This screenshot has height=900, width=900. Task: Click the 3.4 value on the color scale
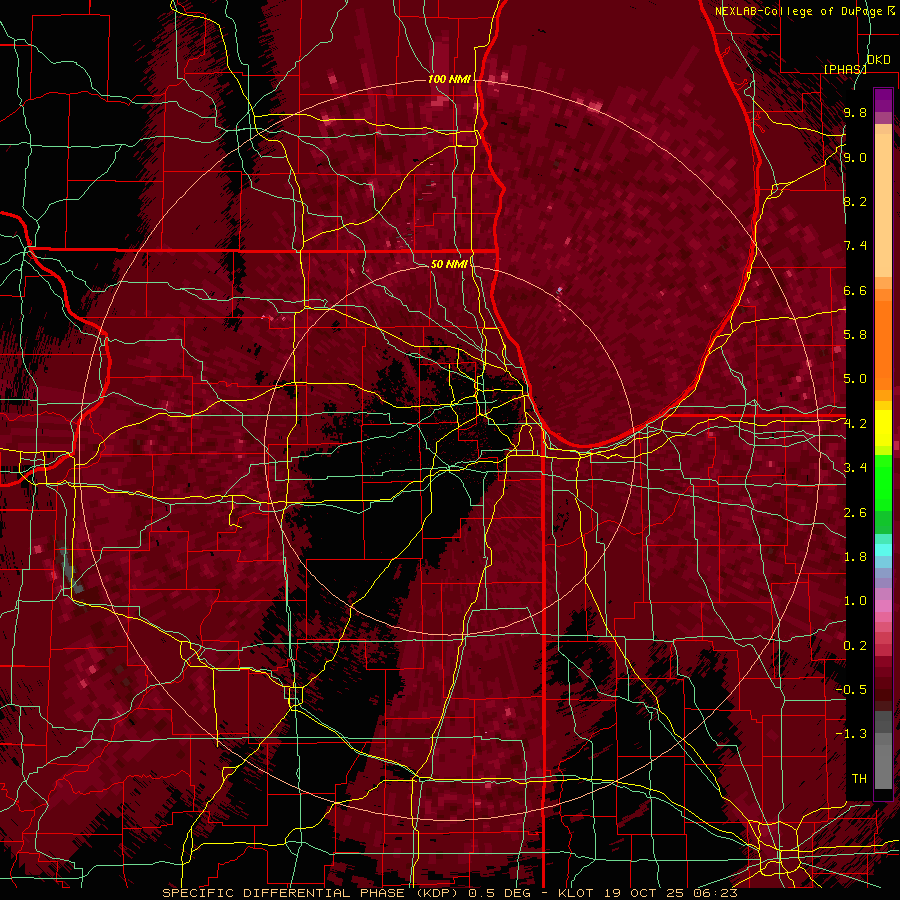coord(855,468)
